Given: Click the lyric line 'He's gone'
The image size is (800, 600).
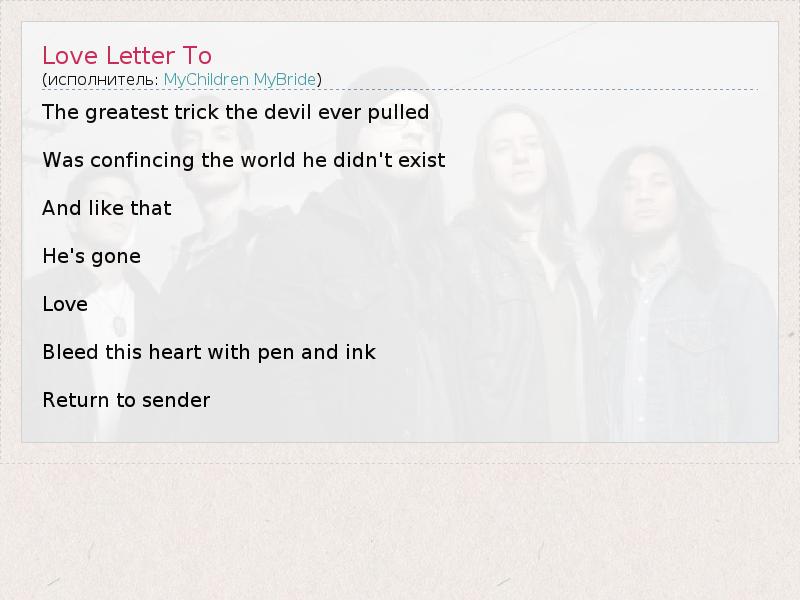Looking at the screenshot, I should click(x=92, y=256).
